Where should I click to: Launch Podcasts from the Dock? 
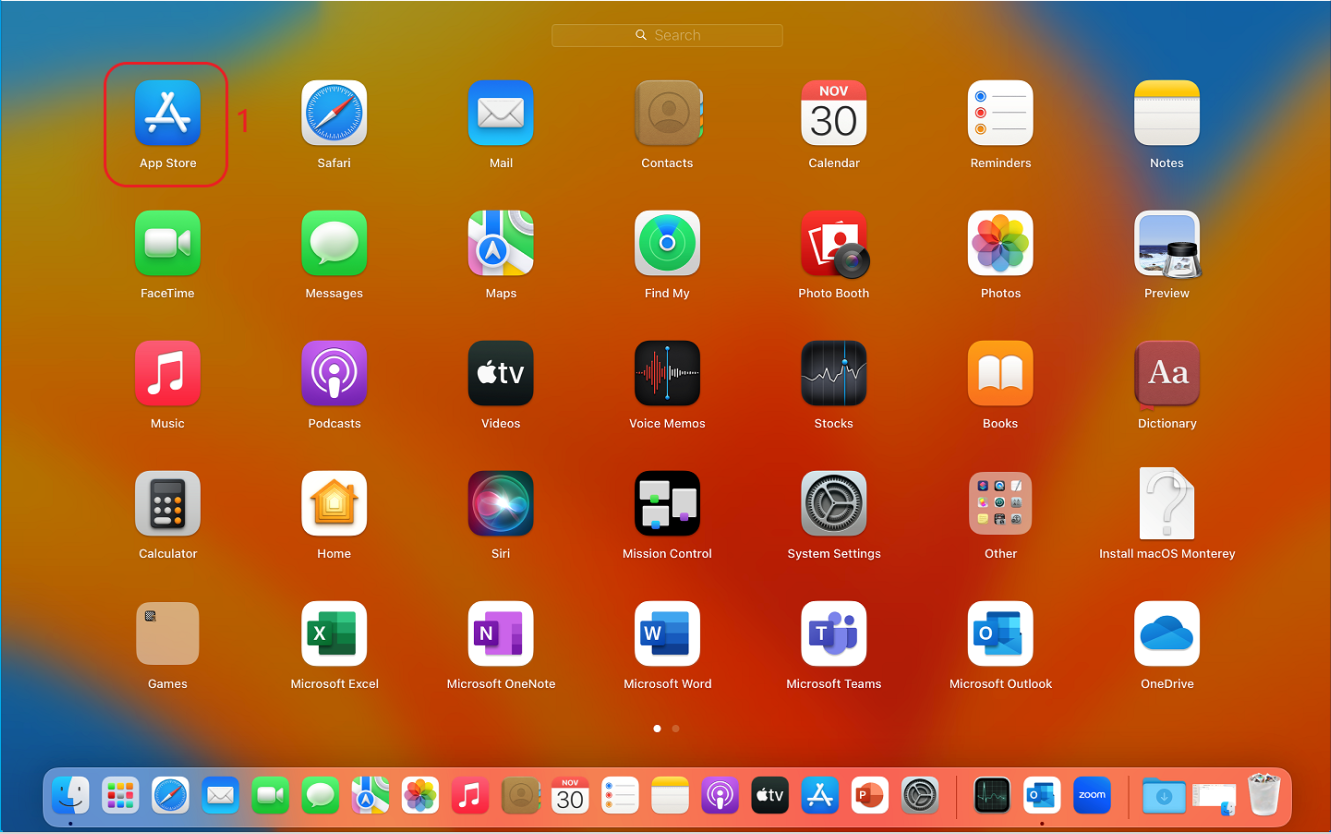click(x=720, y=796)
